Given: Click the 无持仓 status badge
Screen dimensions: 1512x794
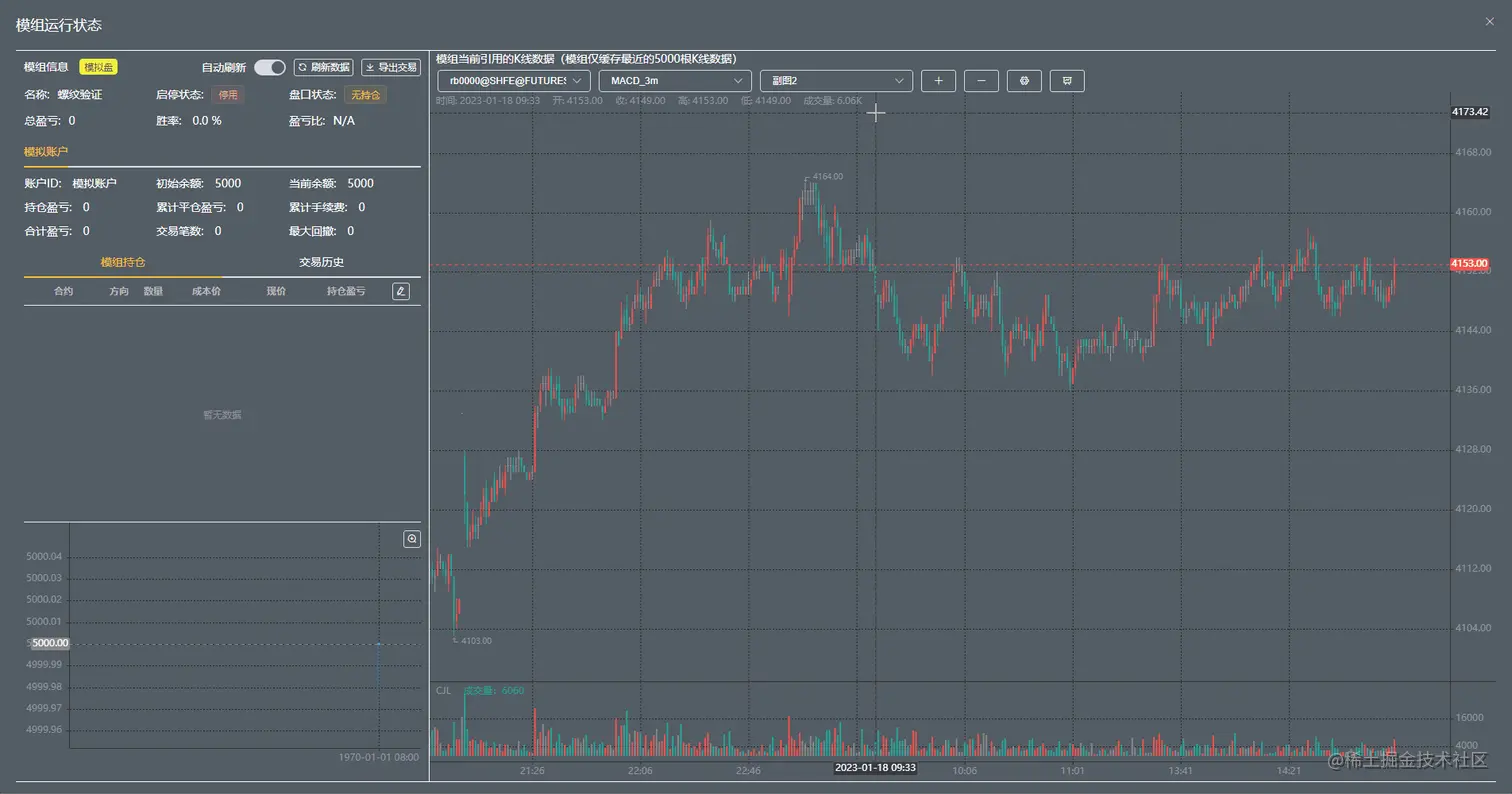Looking at the screenshot, I should coord(366,95).
